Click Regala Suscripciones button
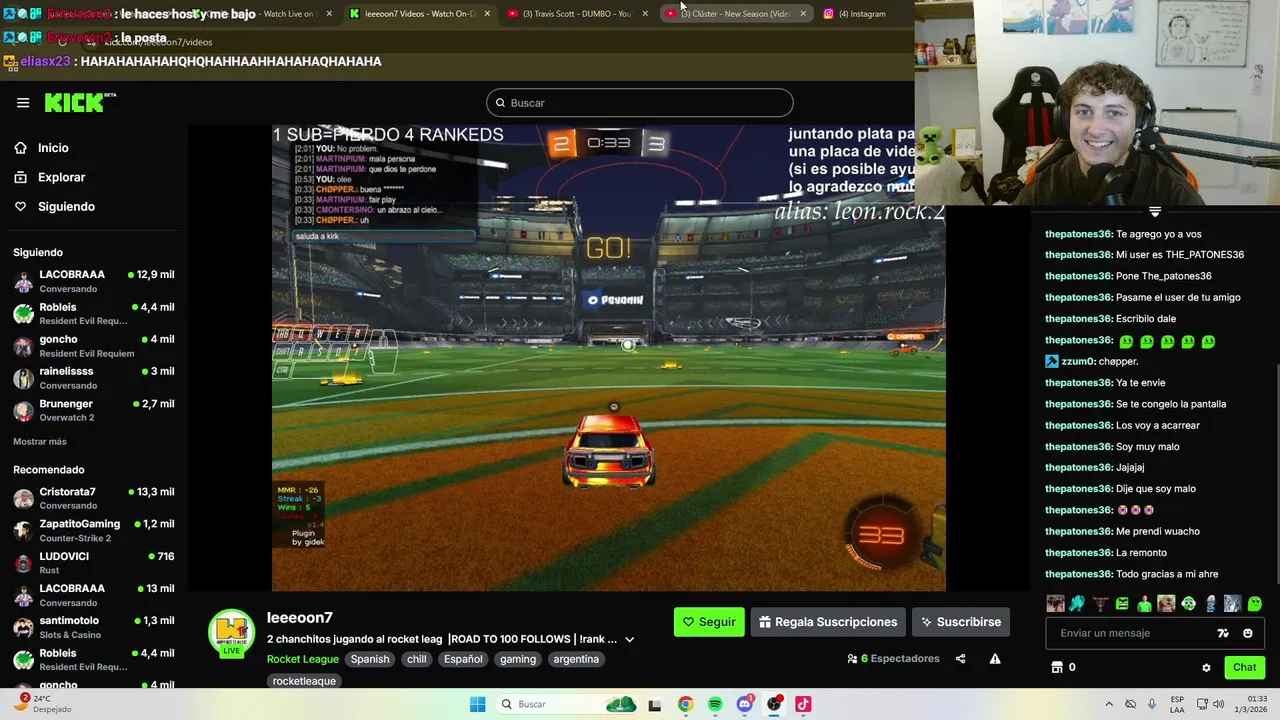Image resolution: width=1280 pixels, height=720 pixels. click(828, 622)
